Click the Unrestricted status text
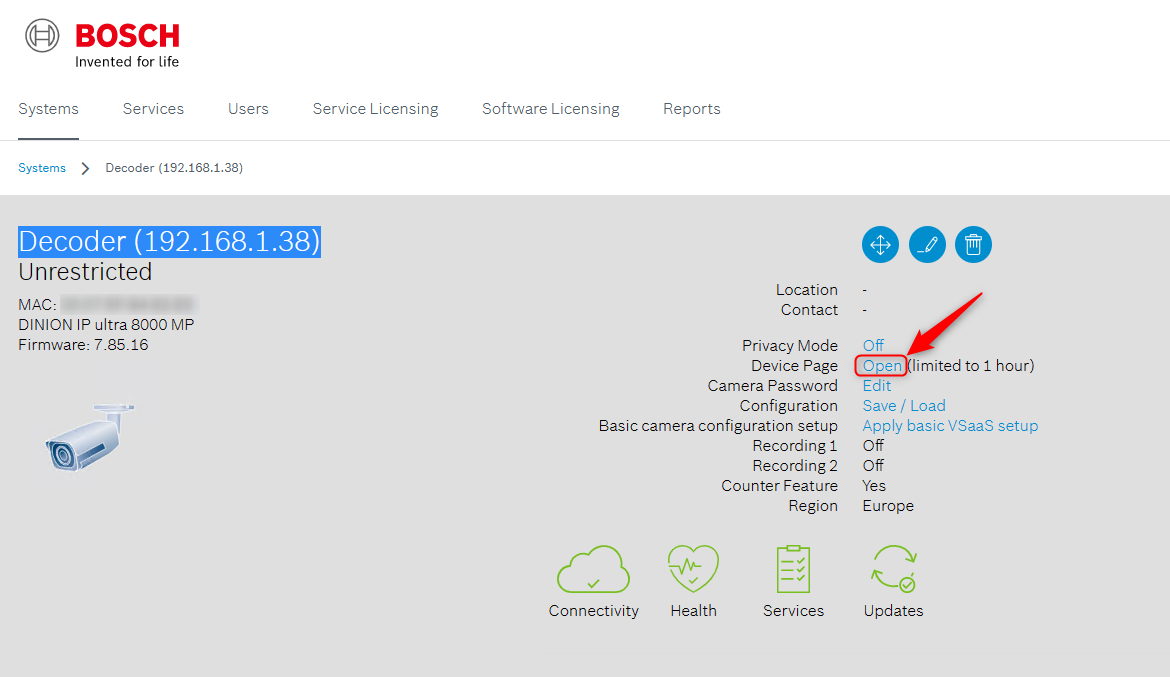The image size is (1170, 677). (85, 272)
